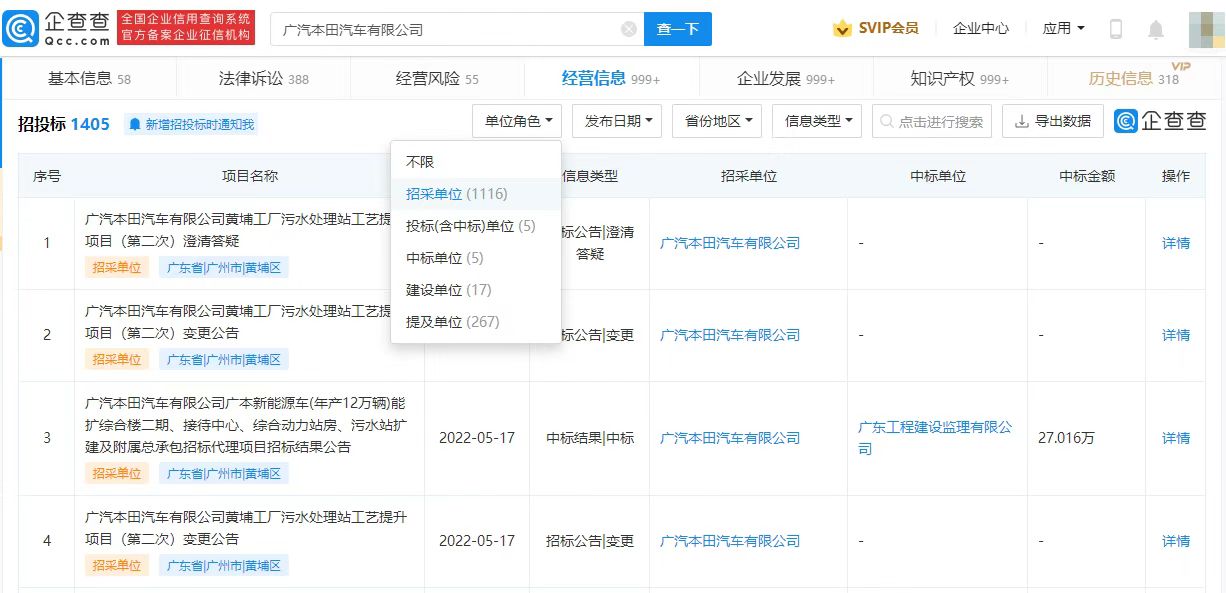Screen dimensions: 1226x593
Task: Switch to 企业发展 tab
Action: point(786,78)
